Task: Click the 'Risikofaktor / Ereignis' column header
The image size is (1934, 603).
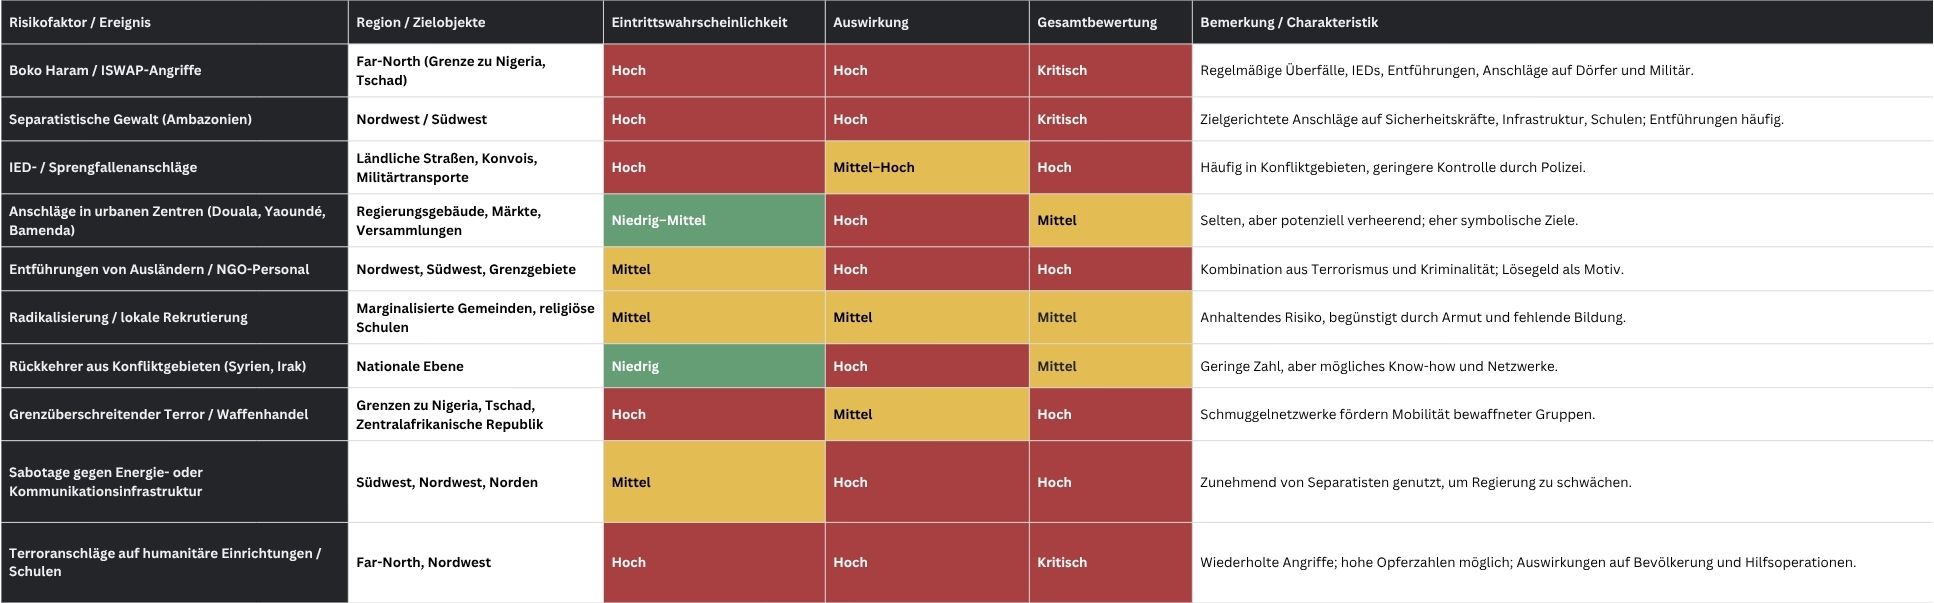Action: (80, 22)
